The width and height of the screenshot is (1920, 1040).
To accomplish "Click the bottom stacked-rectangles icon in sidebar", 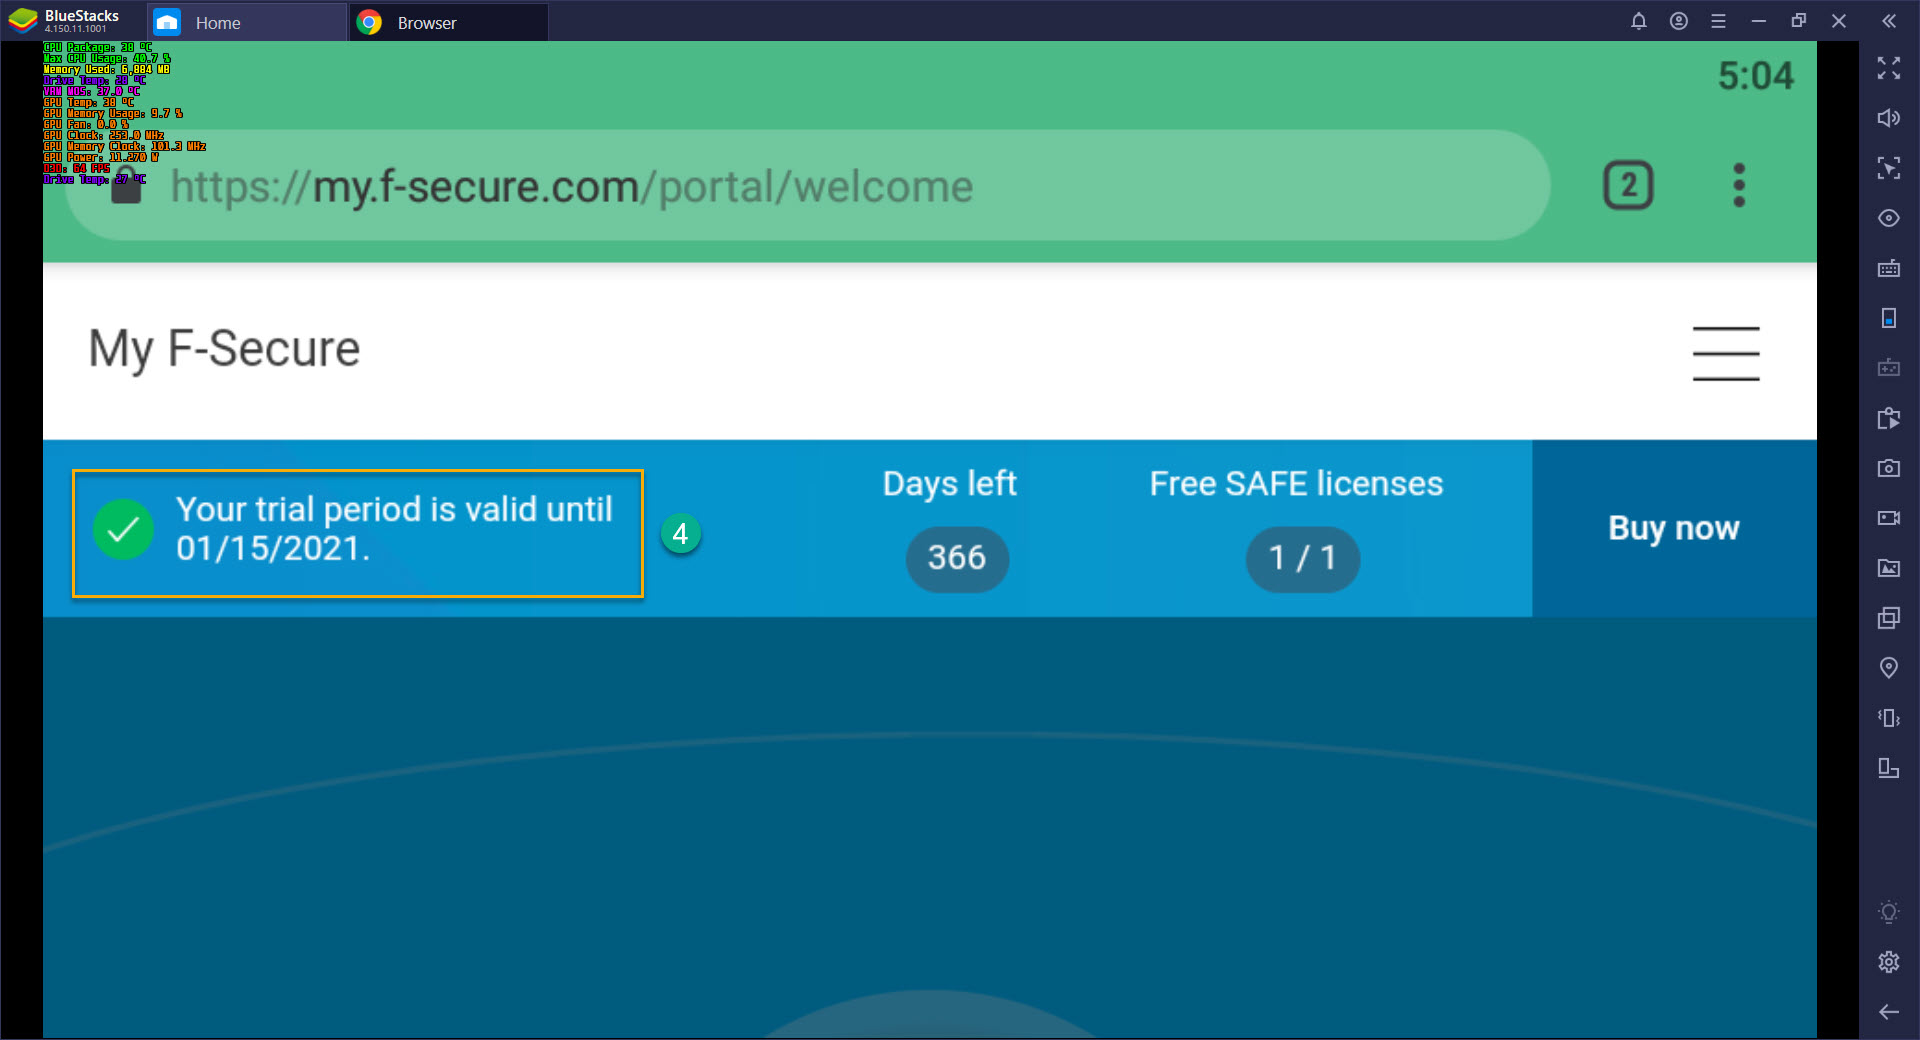I will [x=1889, y=768].
